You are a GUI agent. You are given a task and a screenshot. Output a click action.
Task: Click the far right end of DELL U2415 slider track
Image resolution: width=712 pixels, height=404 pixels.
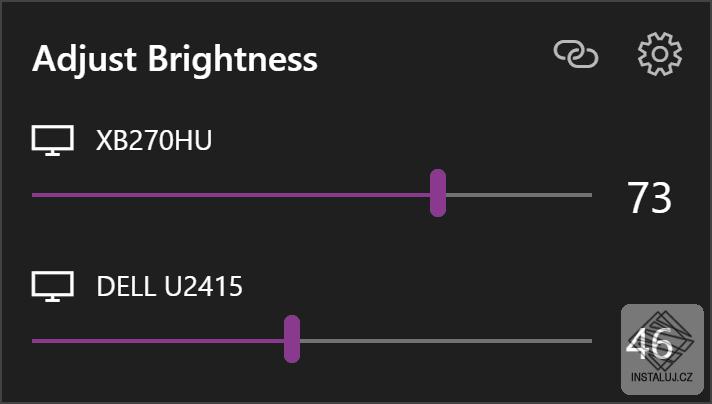click(588, 341)
